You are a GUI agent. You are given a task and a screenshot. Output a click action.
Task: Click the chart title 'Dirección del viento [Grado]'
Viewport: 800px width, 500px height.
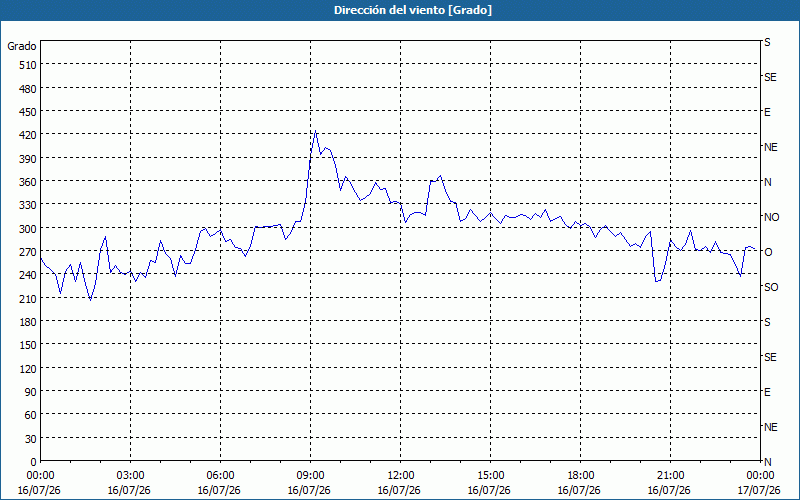[413, 10]
